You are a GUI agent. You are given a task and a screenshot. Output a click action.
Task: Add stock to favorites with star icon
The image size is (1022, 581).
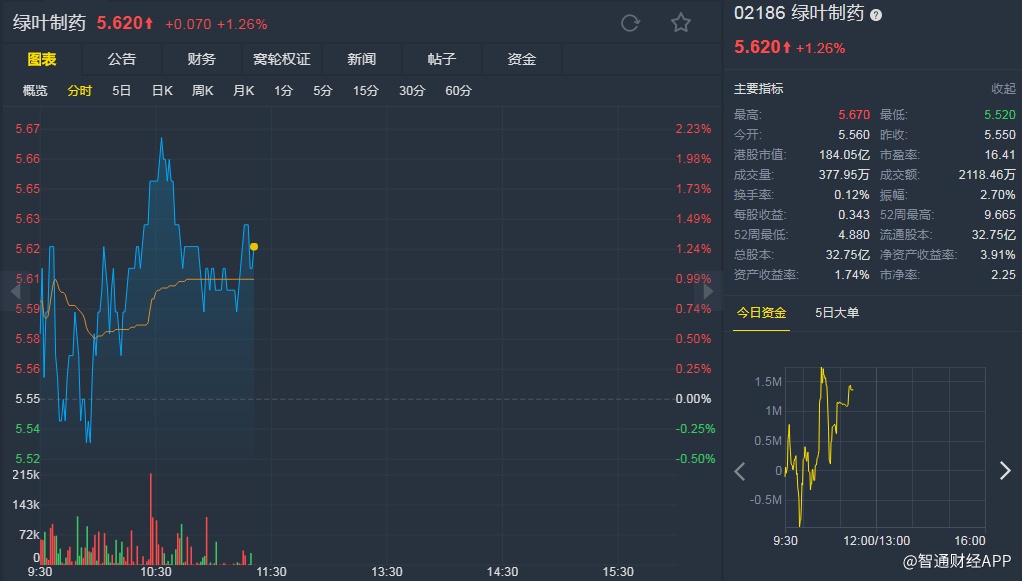[x=681, y=23]
